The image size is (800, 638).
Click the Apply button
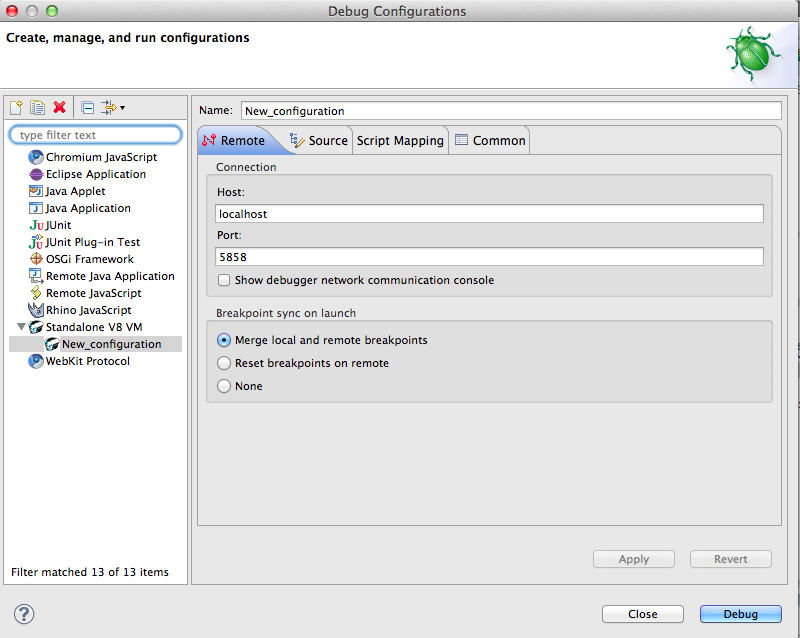pos(634,559)
